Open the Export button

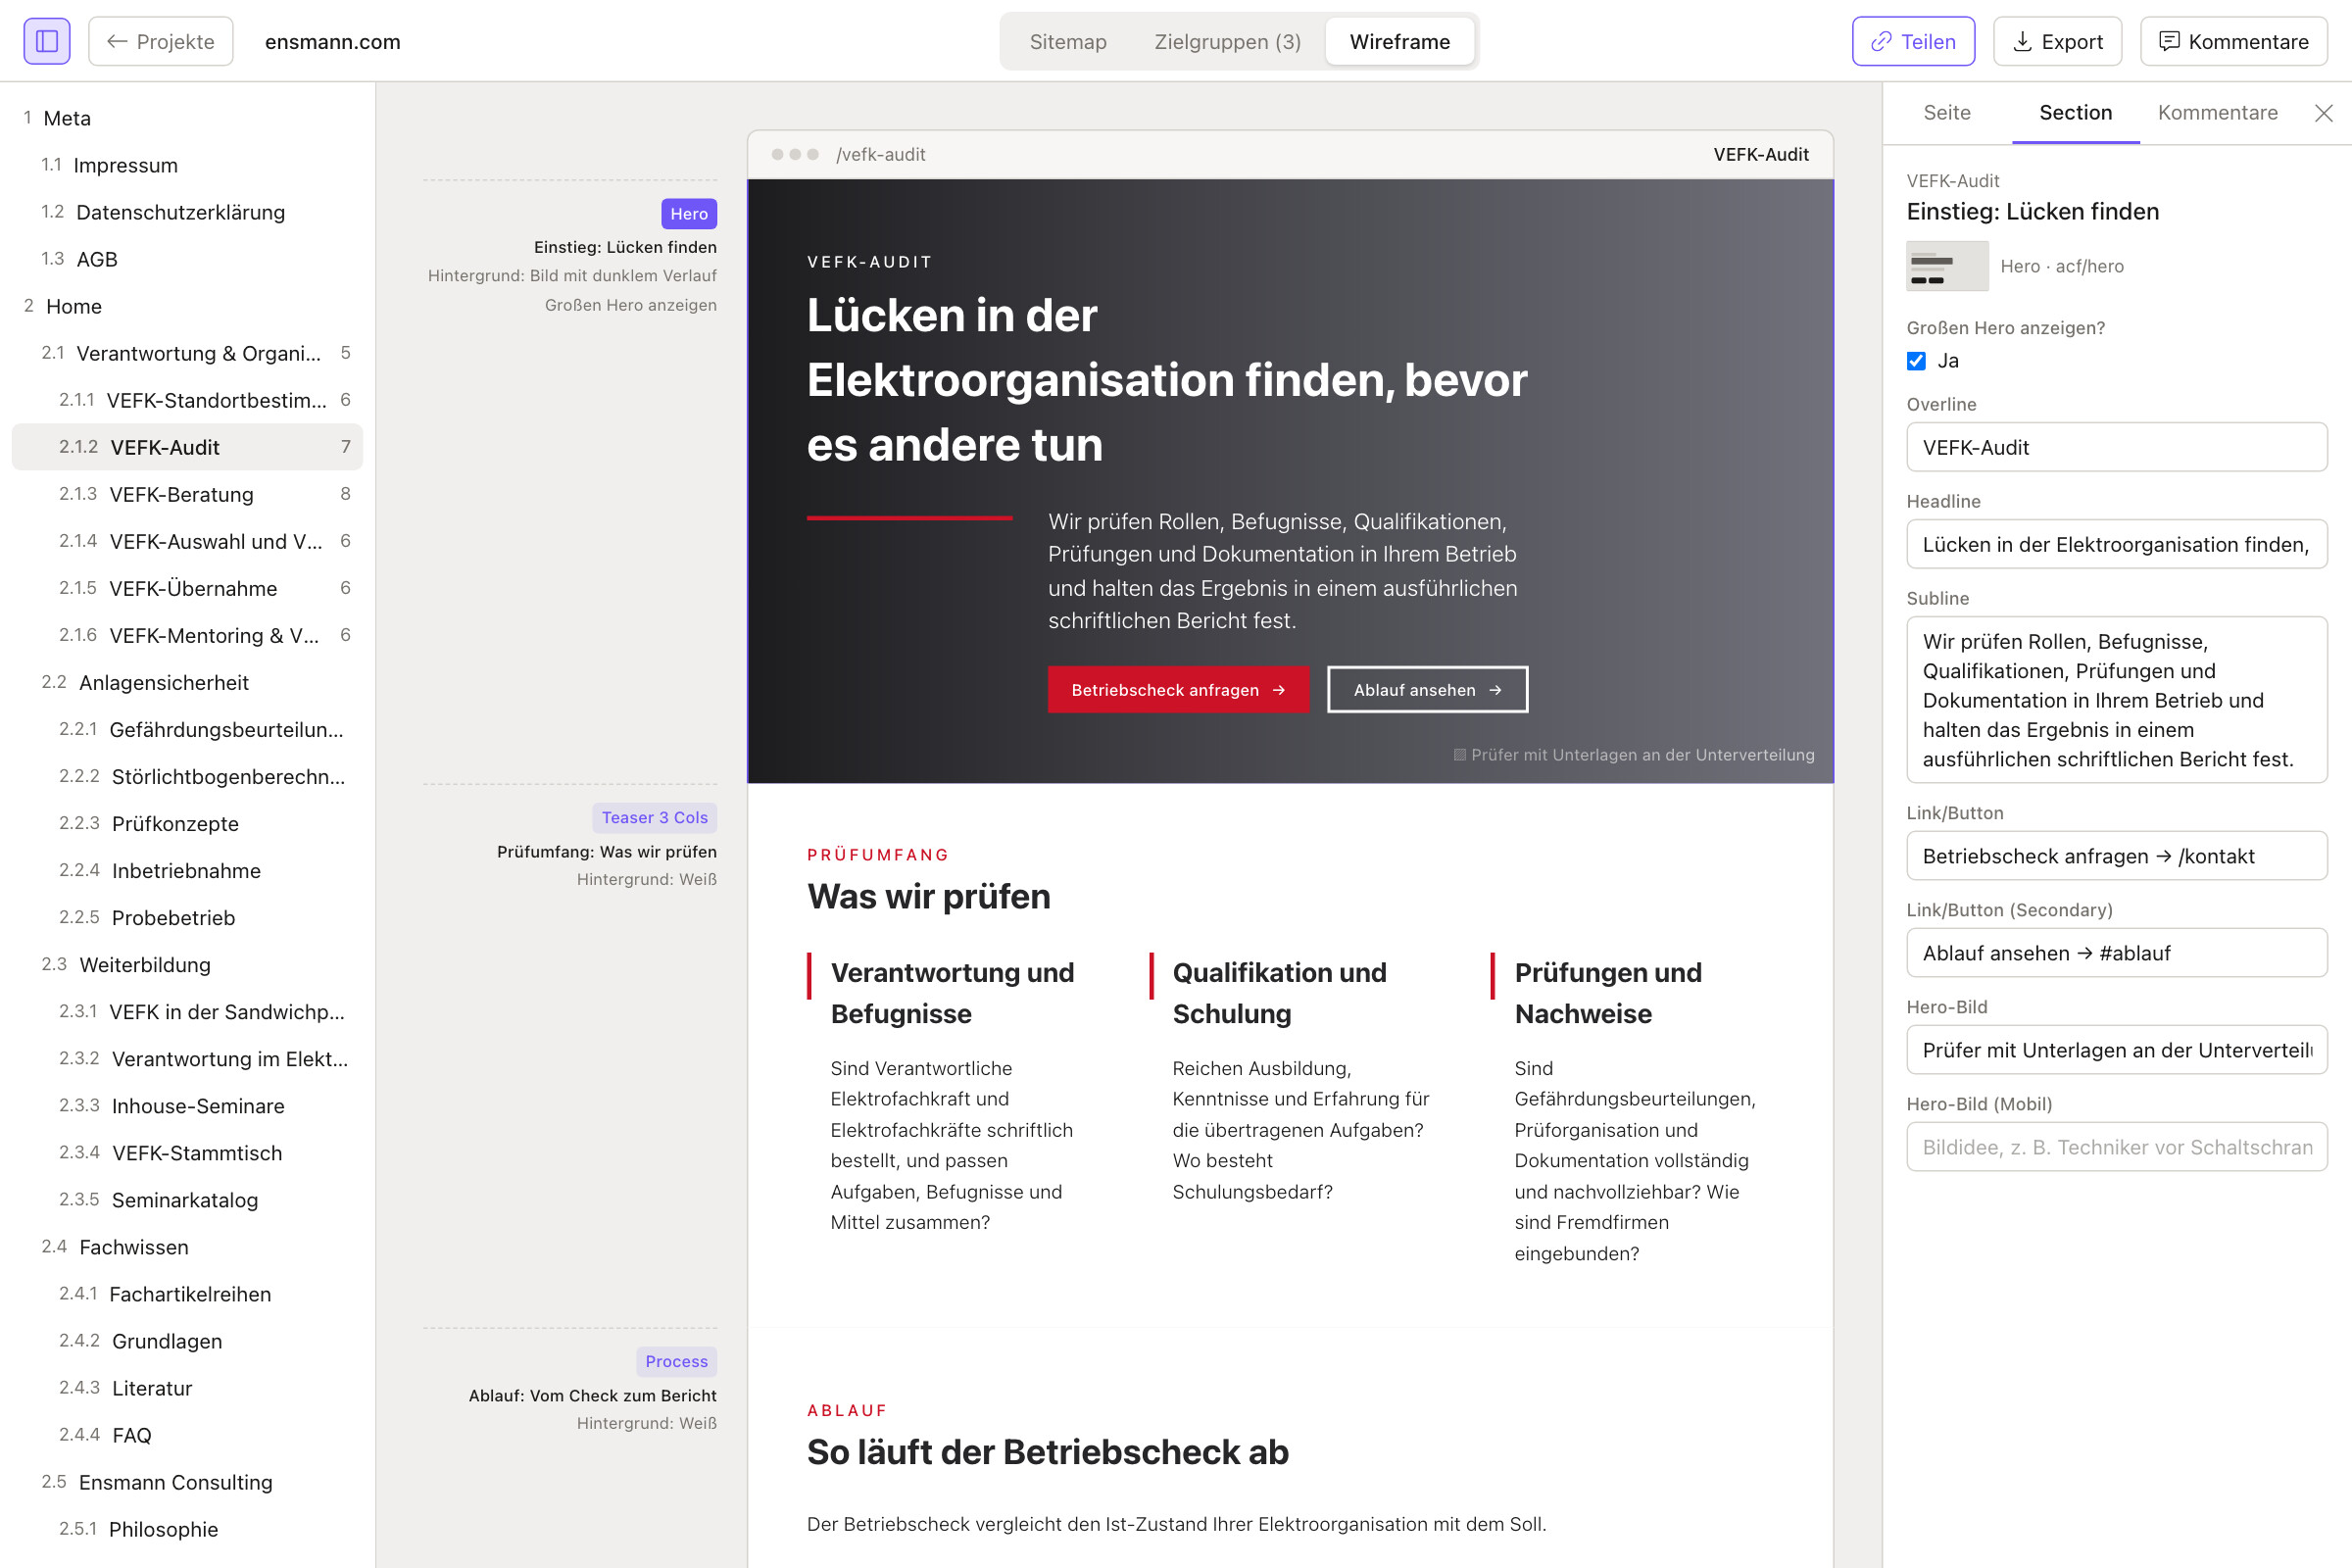(2057, 41)
